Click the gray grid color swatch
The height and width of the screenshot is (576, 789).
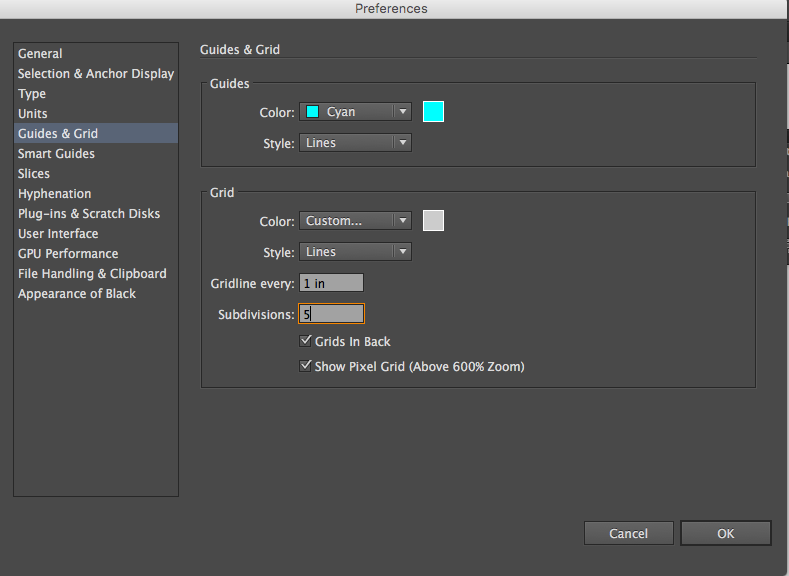(x=433, y=221)
